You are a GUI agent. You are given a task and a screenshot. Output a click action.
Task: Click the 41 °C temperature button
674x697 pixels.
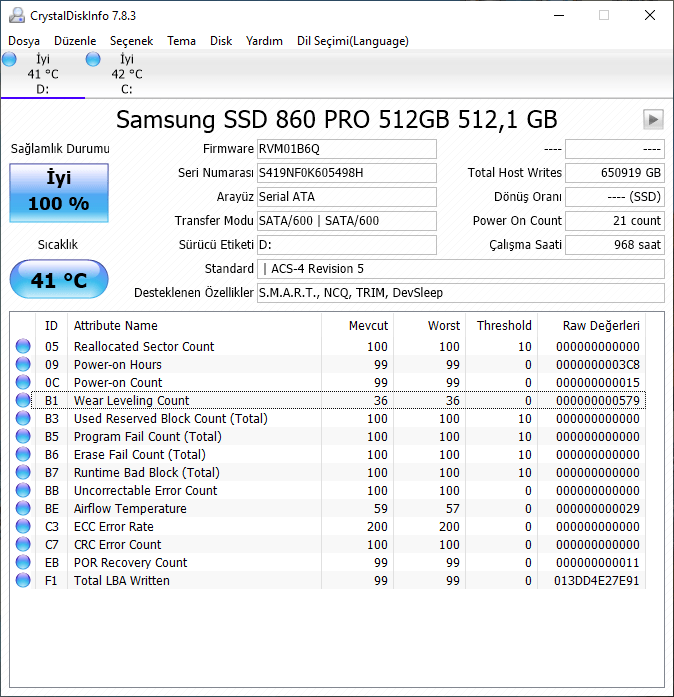point(59,279)
